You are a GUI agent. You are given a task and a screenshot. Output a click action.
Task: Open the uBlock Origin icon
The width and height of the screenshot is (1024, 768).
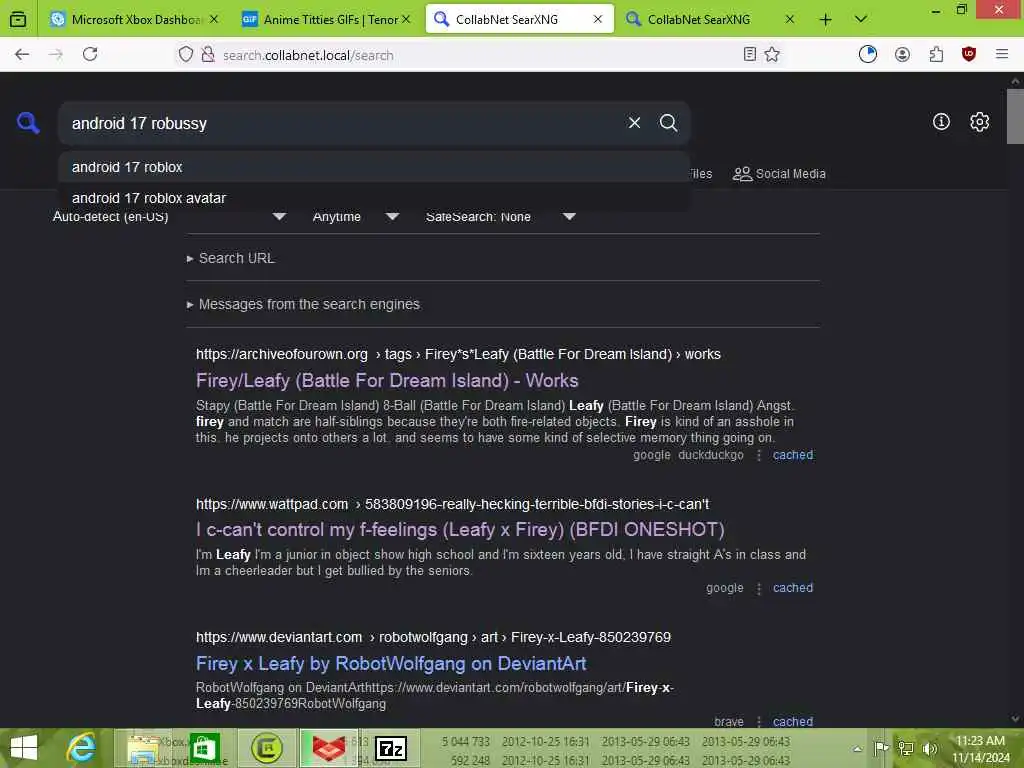tap(969, 54)
